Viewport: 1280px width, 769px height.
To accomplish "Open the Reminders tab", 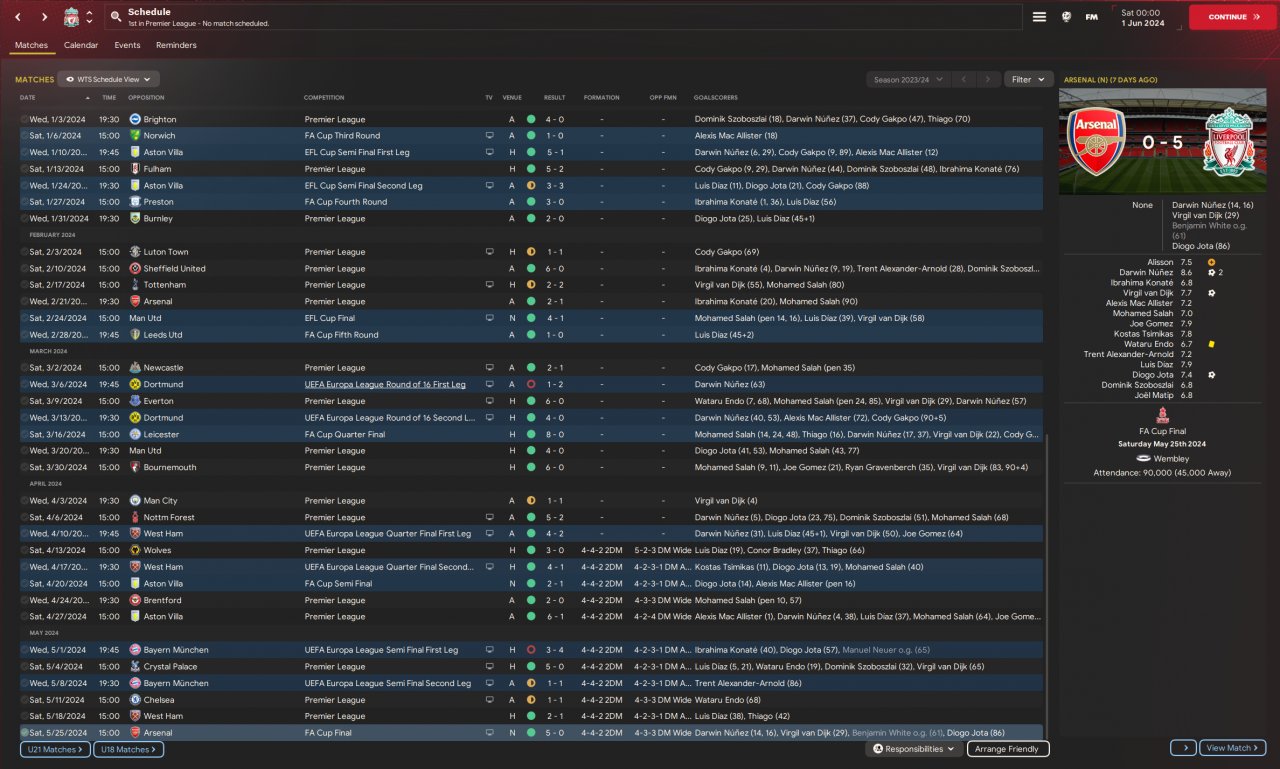I will [x=176, y=45].
